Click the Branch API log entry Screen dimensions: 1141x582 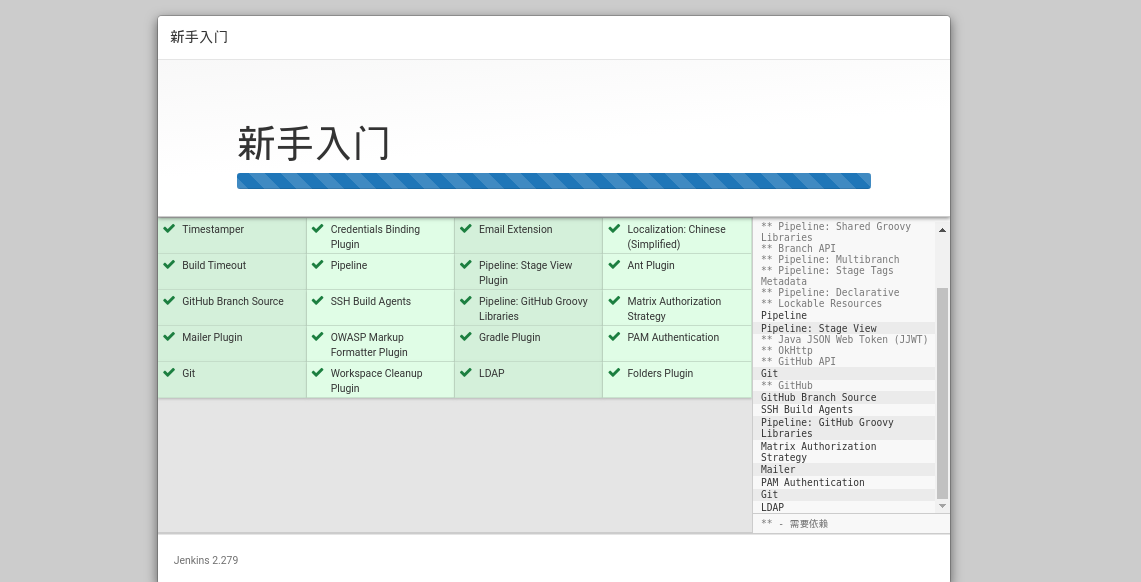tap(798, 248)
